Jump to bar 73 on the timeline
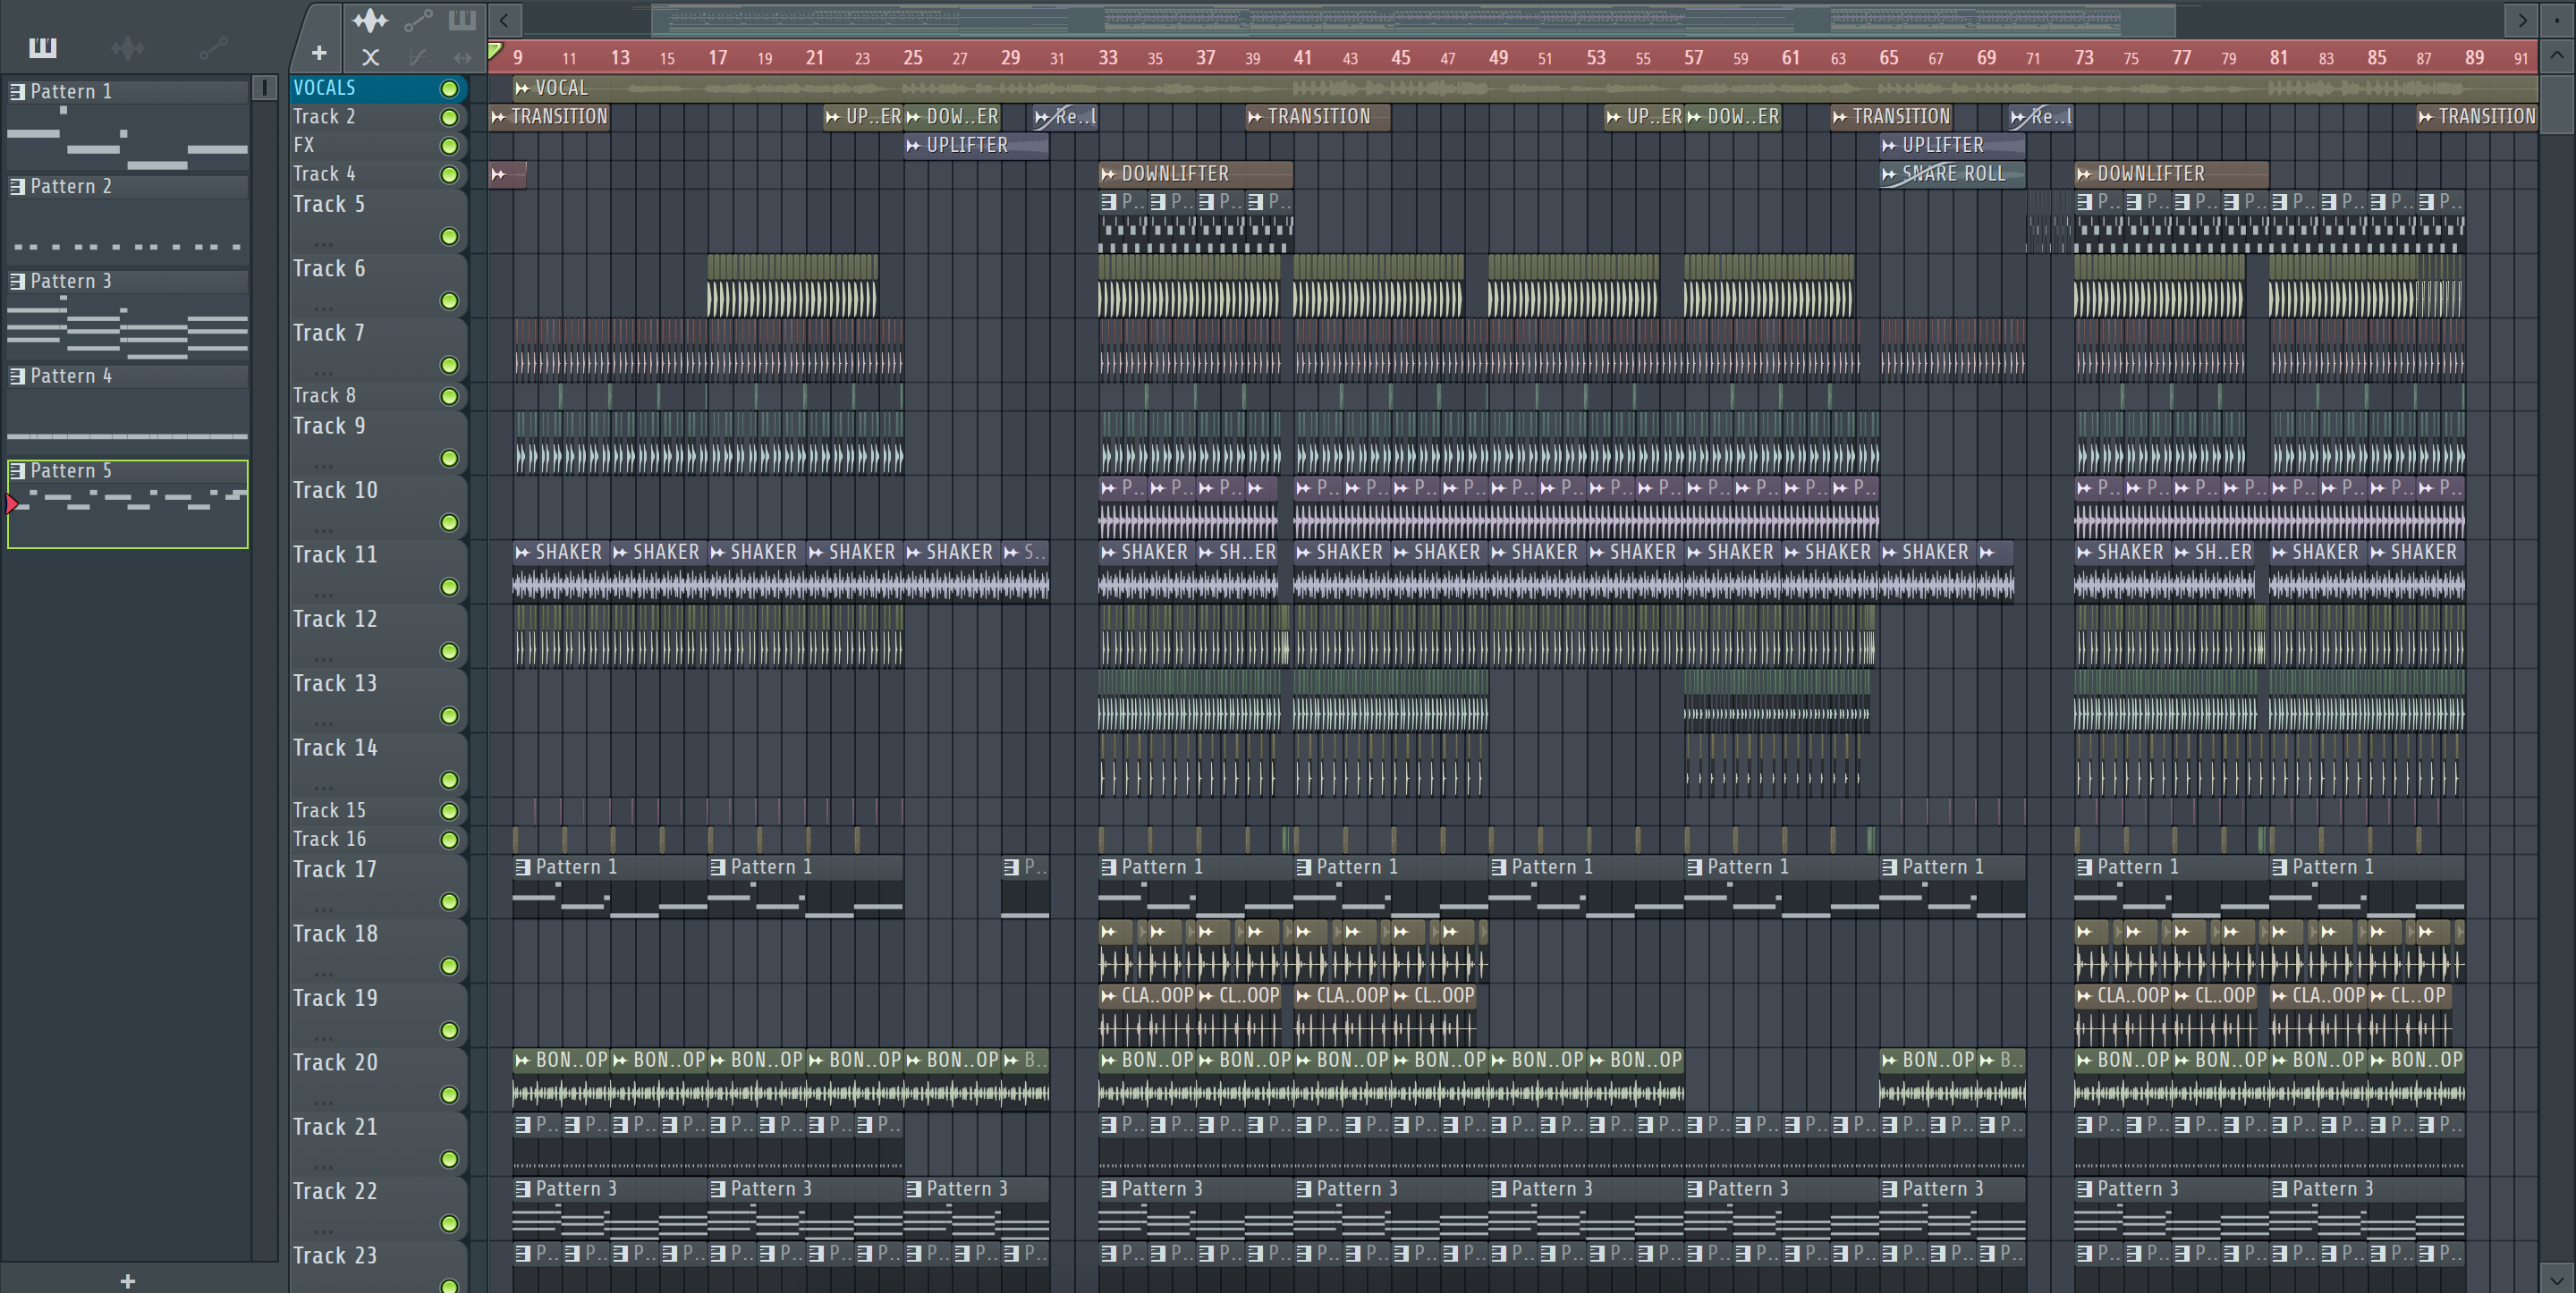 [2084, 58]
